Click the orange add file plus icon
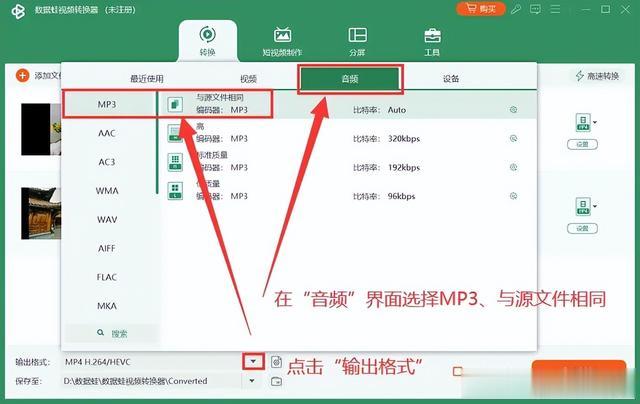Image resolution: width=640 pixels, height=404 pixels. [x=22, y=75]
